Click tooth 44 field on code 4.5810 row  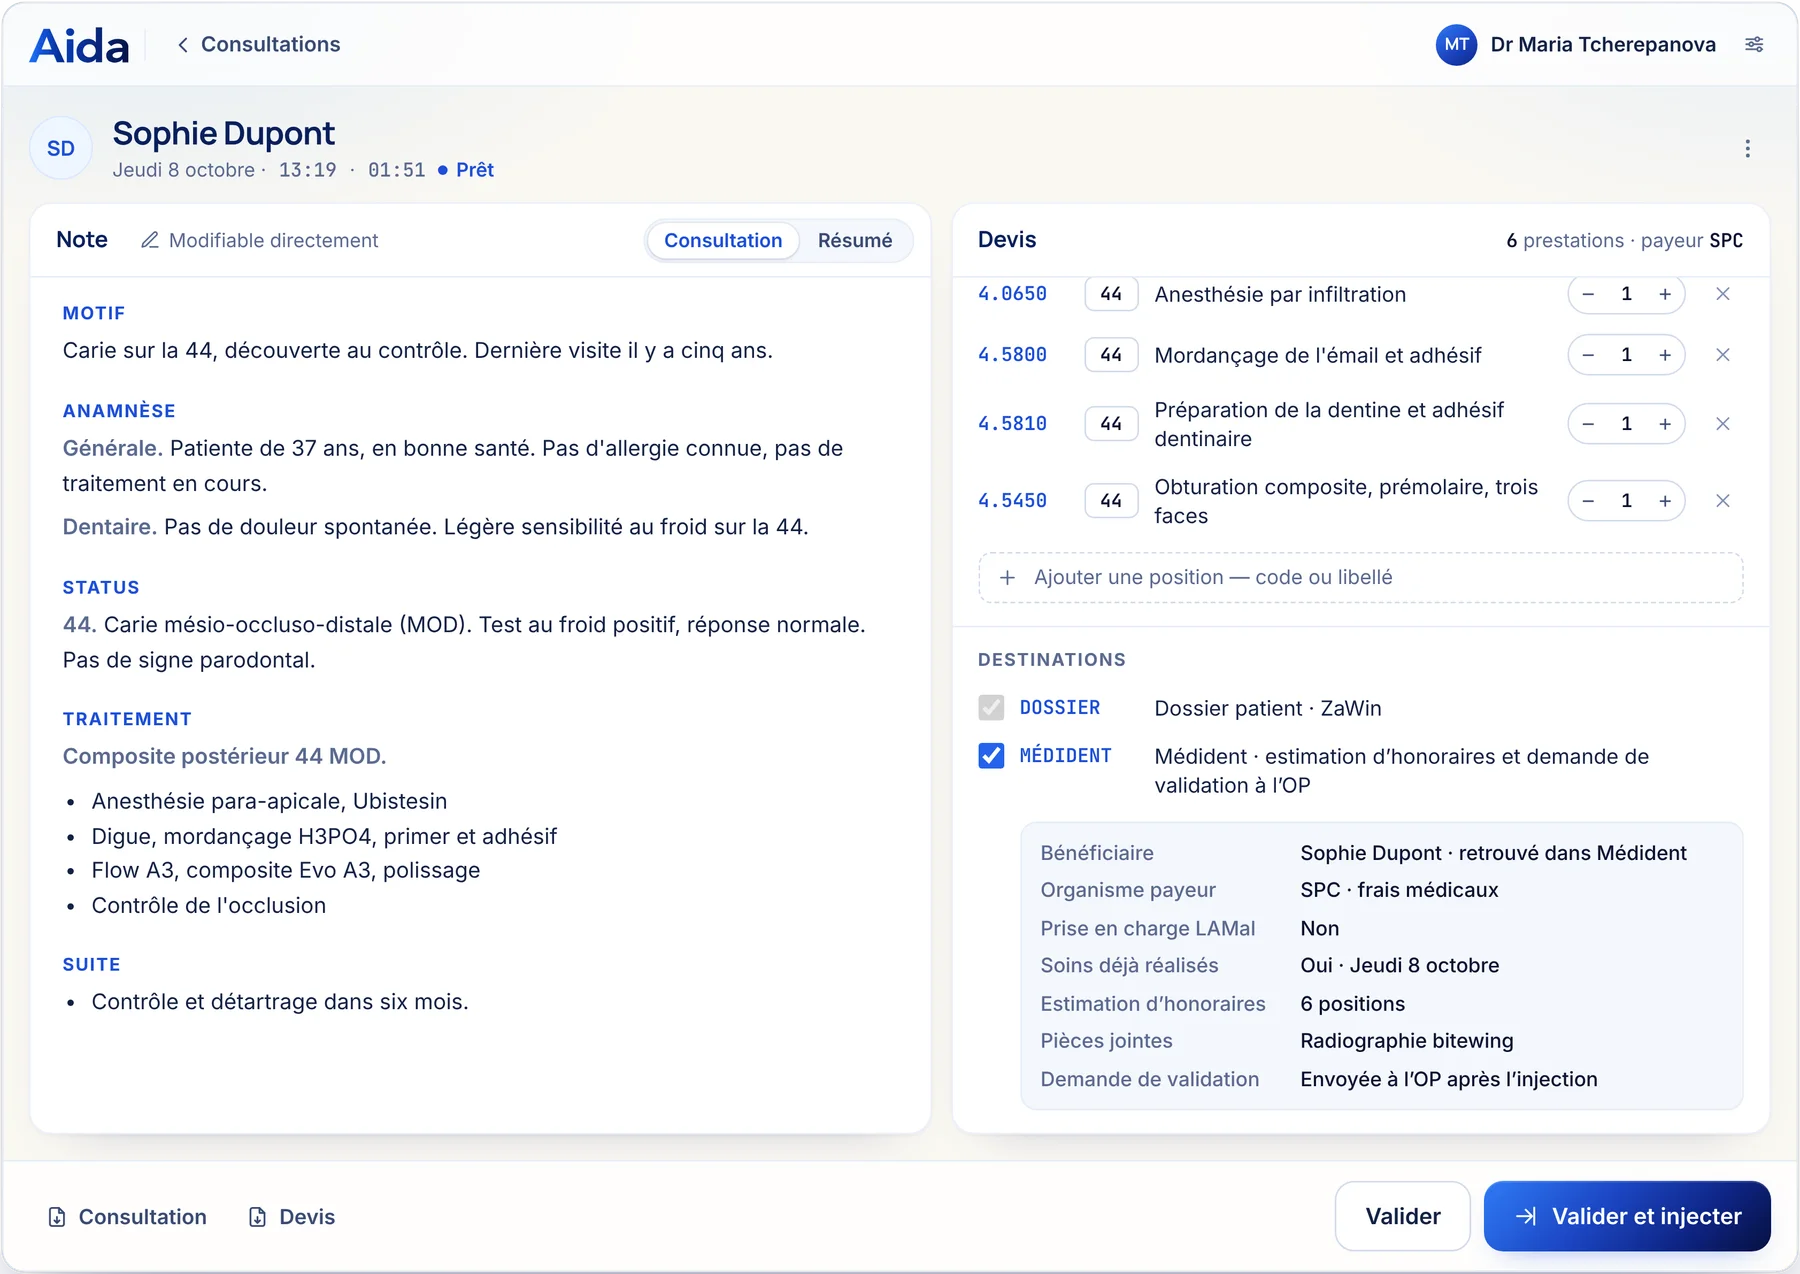coord(1111,424)
